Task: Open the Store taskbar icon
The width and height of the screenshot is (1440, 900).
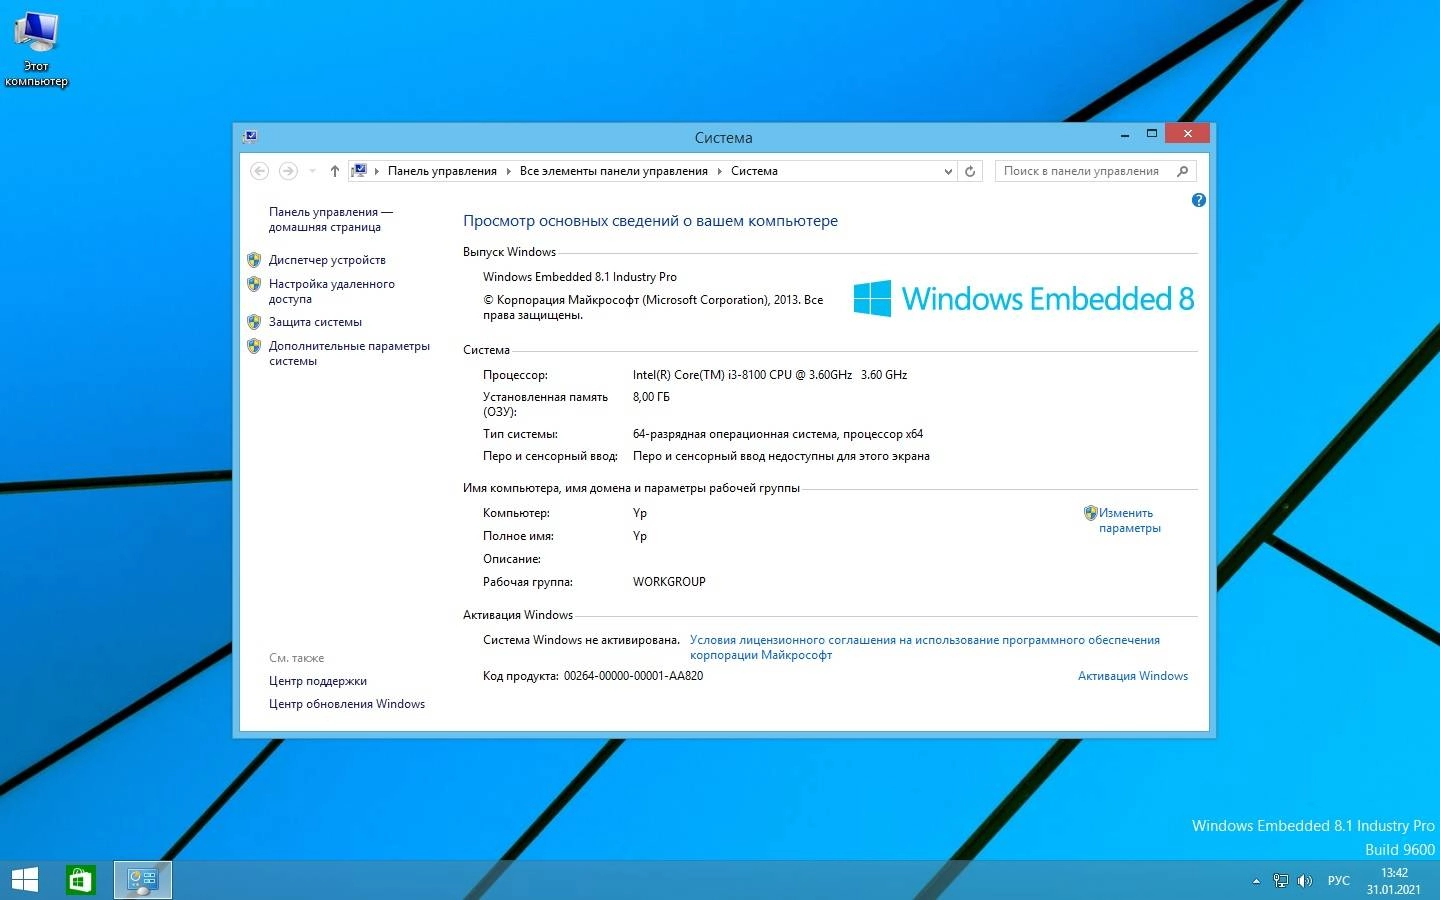Action: click(80, 880)
